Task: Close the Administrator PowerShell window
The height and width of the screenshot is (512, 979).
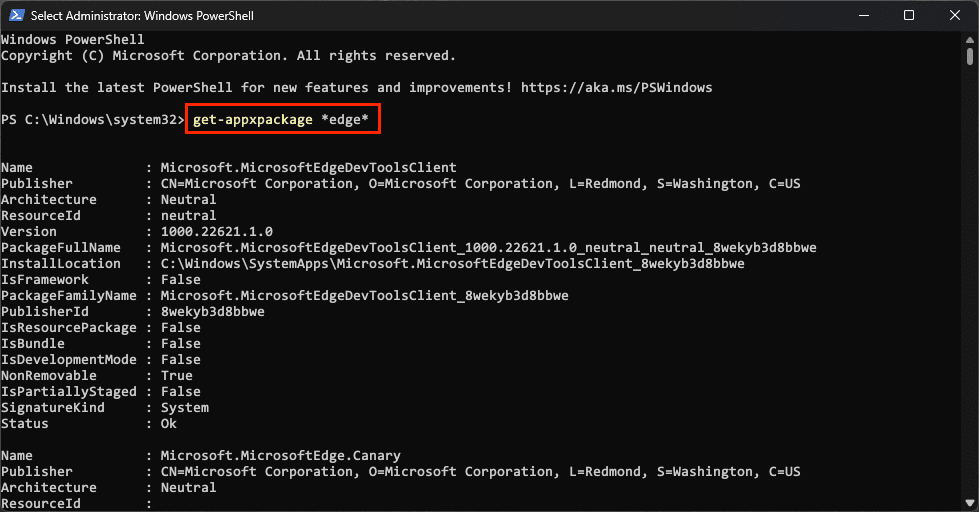Action: tap(955, 16)
